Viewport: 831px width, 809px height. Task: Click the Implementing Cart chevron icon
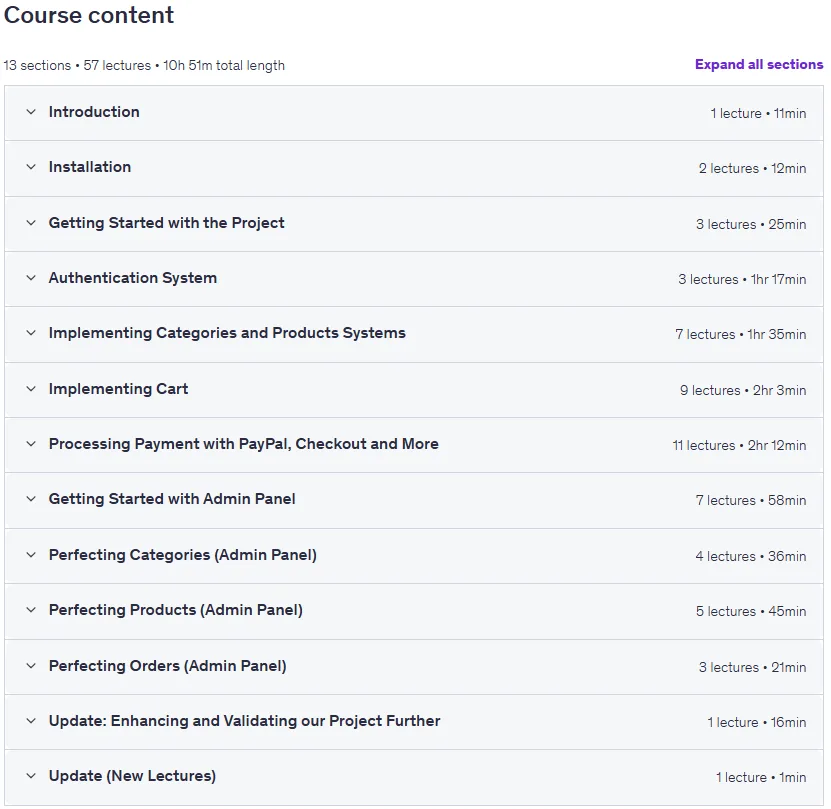31,389
